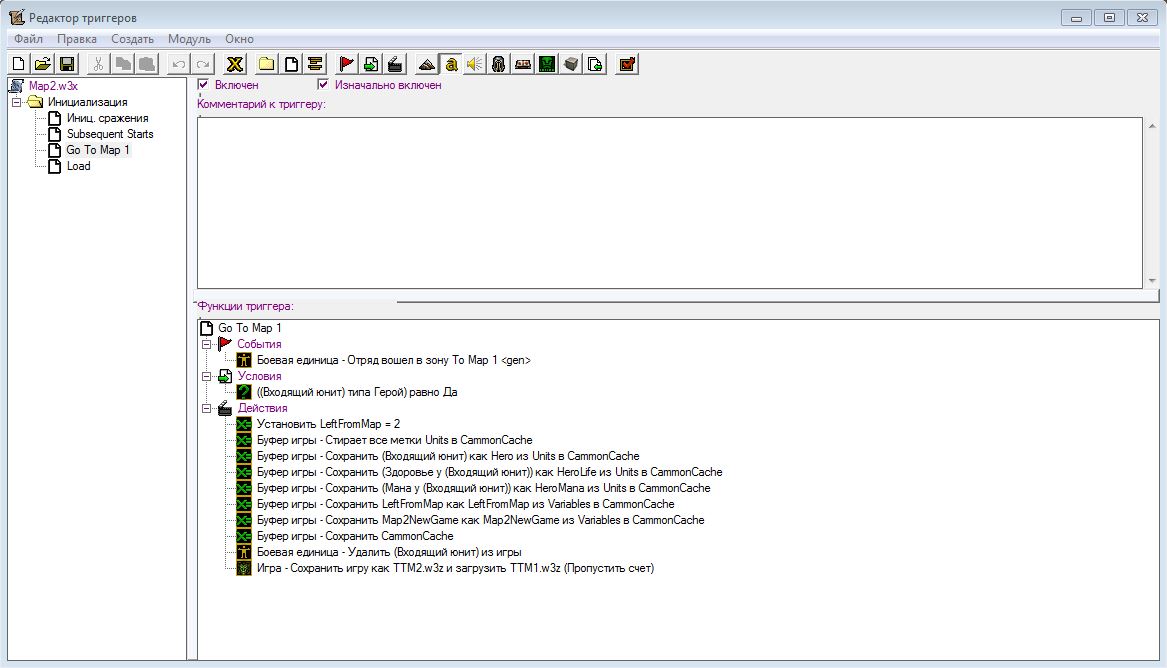Collapse the События section

207,344
